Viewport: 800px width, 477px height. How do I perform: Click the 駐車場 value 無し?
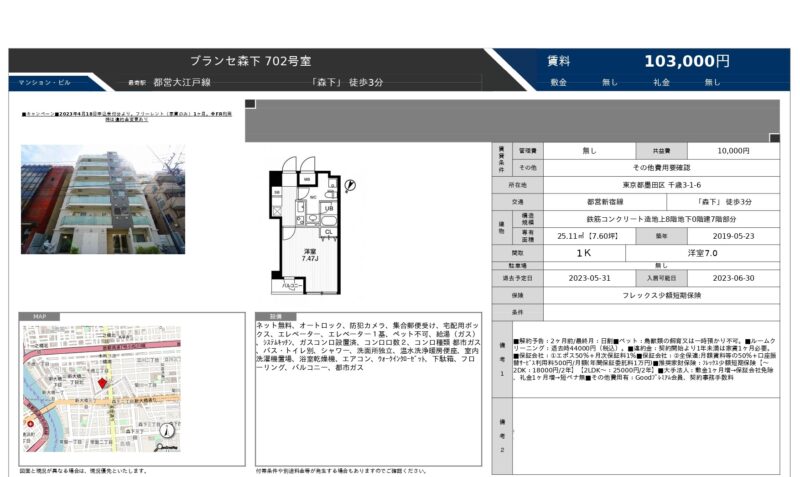point(661,266)
